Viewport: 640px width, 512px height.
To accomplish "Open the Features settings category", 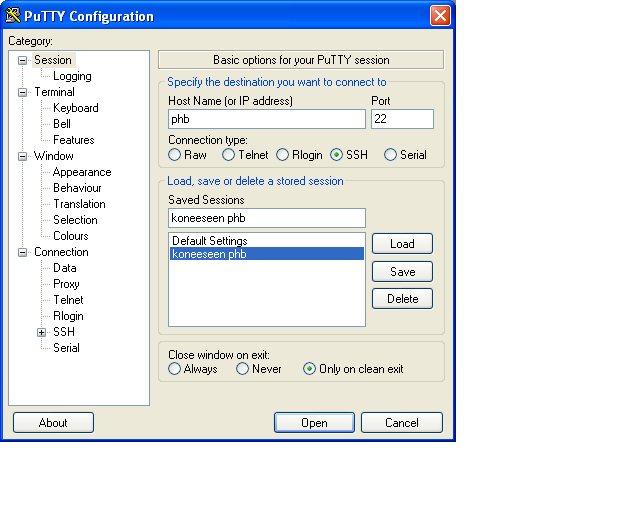I will click(74, 140).
